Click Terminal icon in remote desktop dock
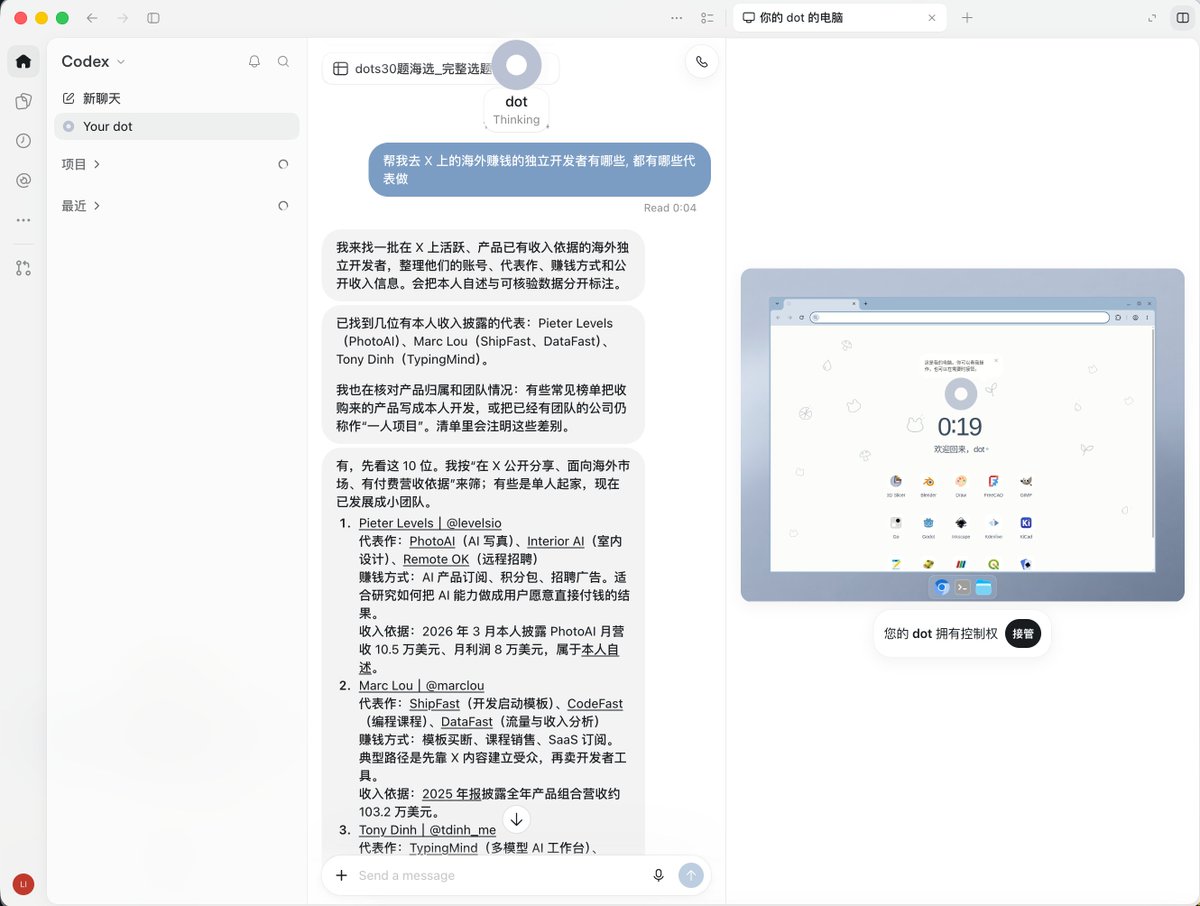 962,587
